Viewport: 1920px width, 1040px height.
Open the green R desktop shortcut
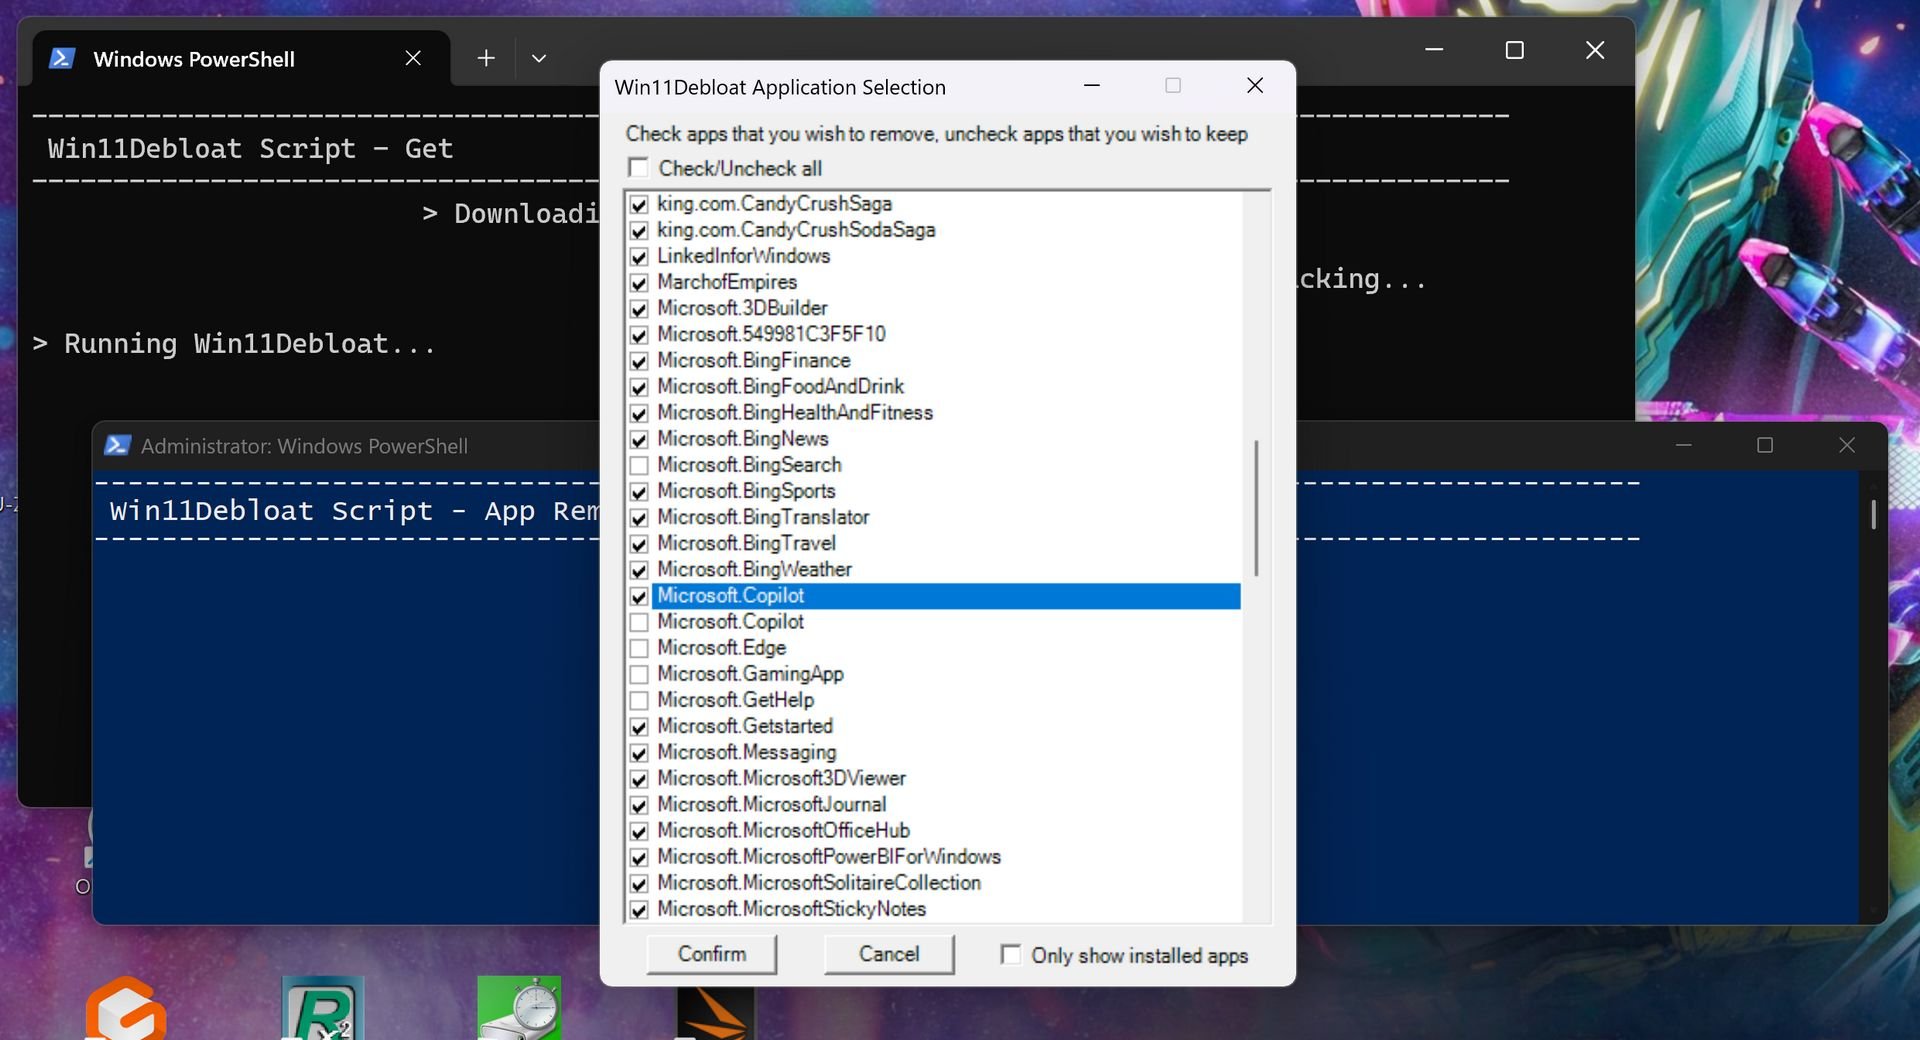322,1008
